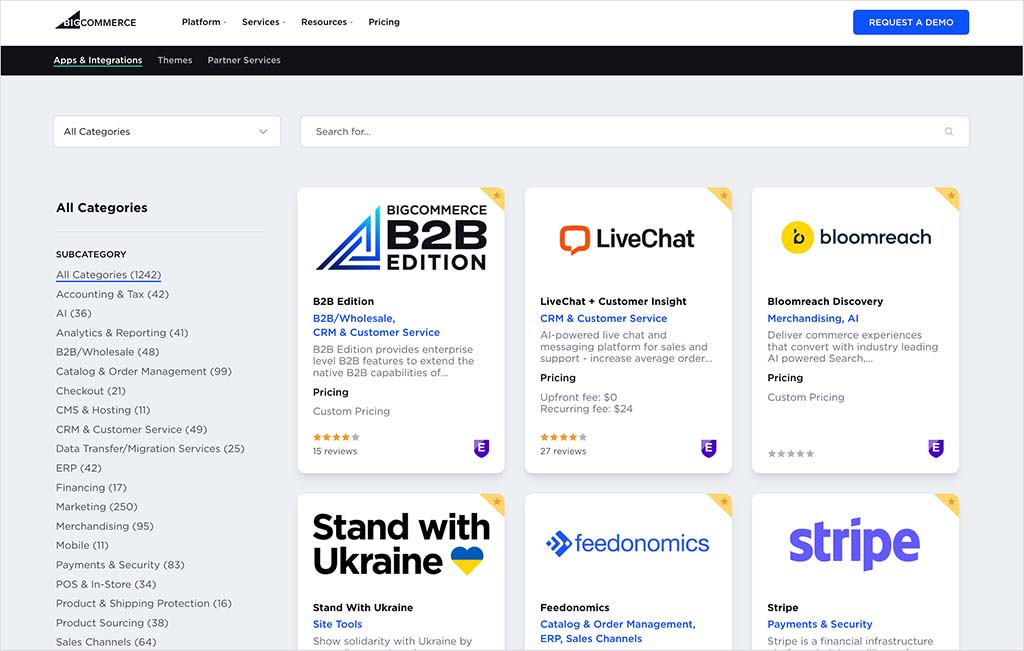Switch to Apps & Integrations tab
The height and width of the screenshot is (651, 1024).
click(98, 60)
